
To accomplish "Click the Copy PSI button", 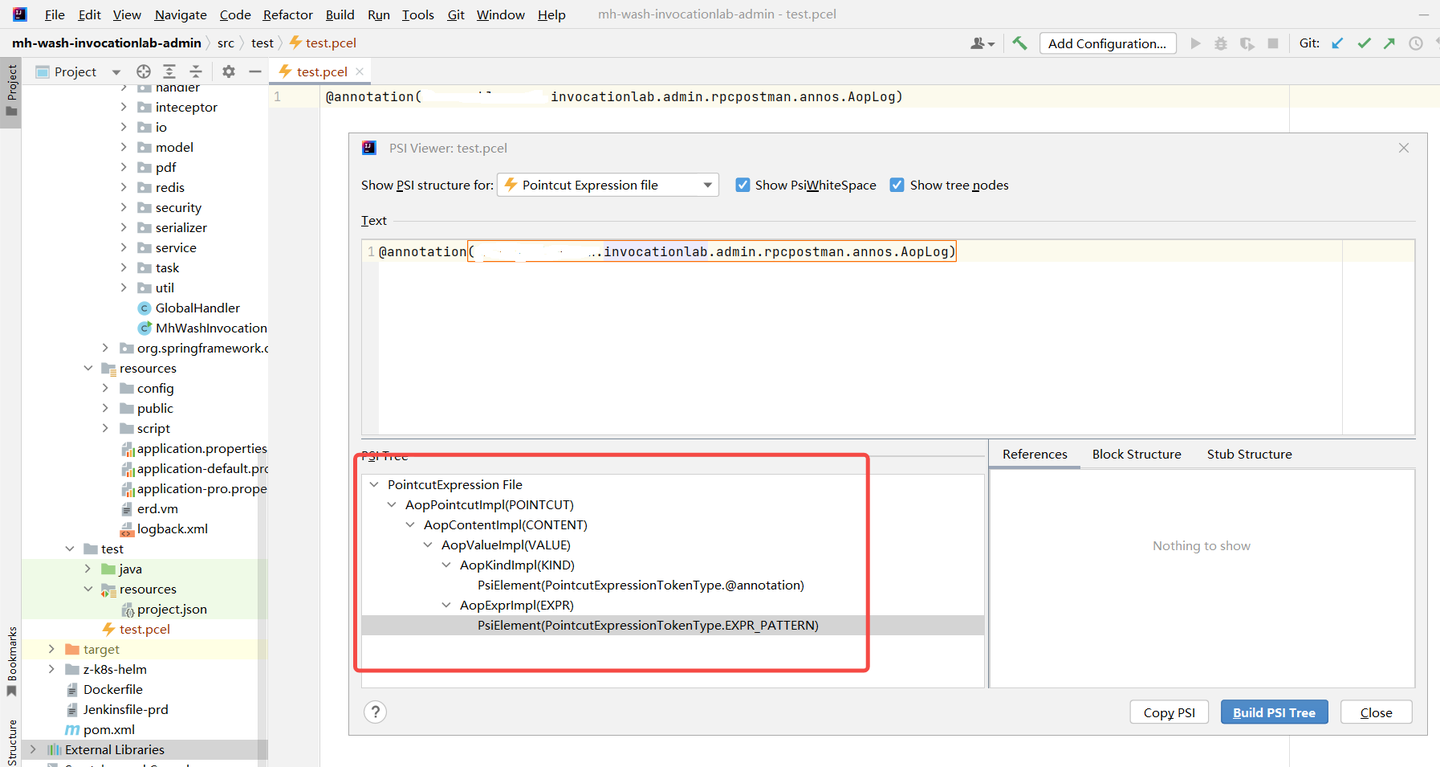I will tap(1169, 711).
